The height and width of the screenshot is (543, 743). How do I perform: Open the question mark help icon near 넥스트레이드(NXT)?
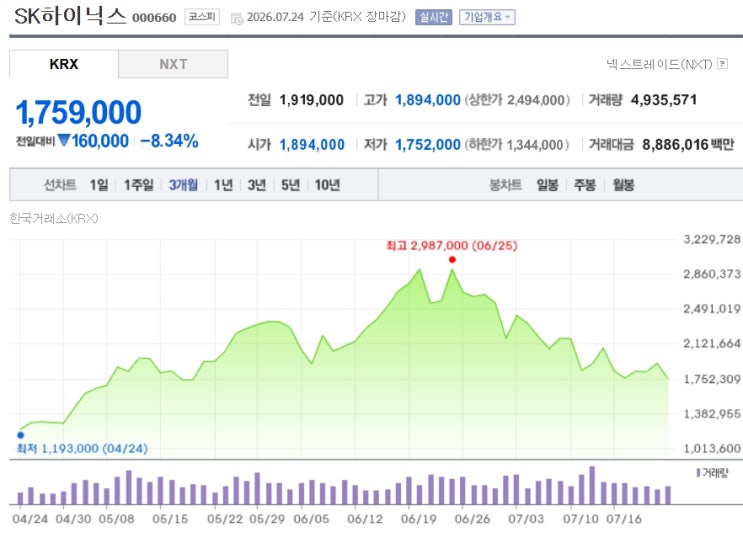tap(722, 63)
